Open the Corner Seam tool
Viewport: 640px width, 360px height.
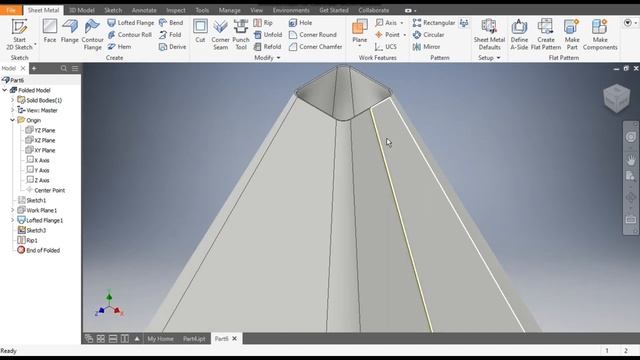[x=220, y=35]
